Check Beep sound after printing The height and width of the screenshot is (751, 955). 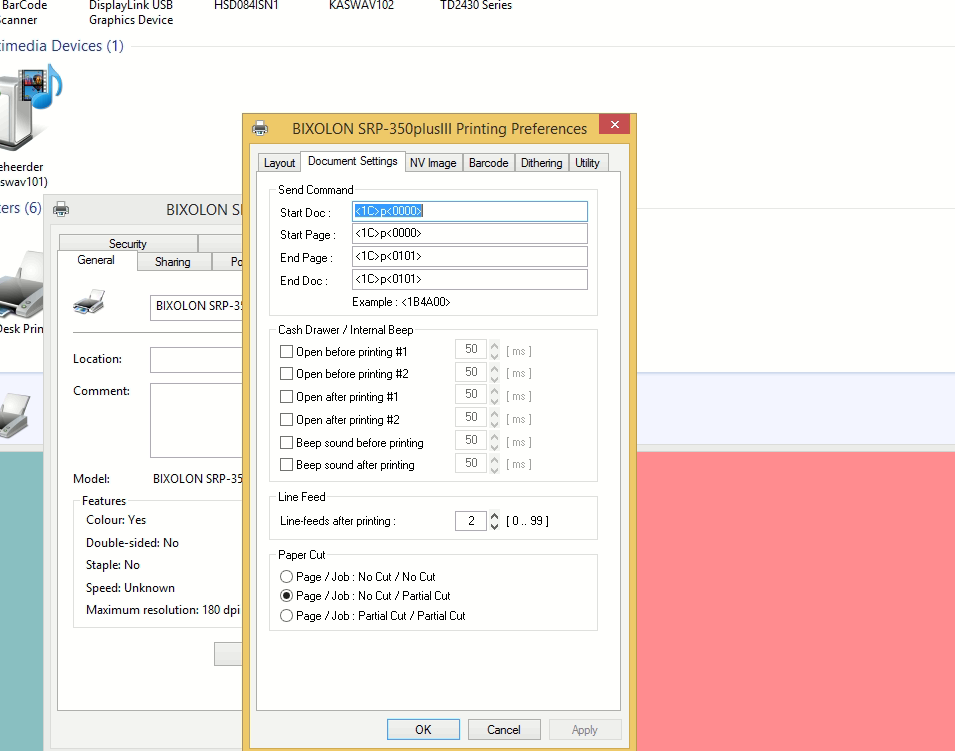click(287, 465)
